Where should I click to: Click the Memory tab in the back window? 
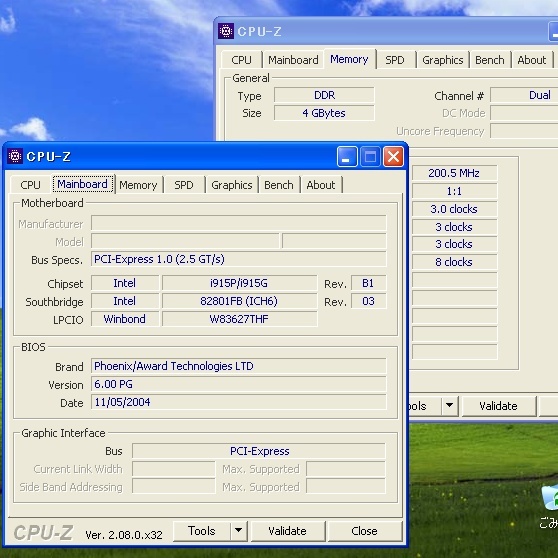349,59
